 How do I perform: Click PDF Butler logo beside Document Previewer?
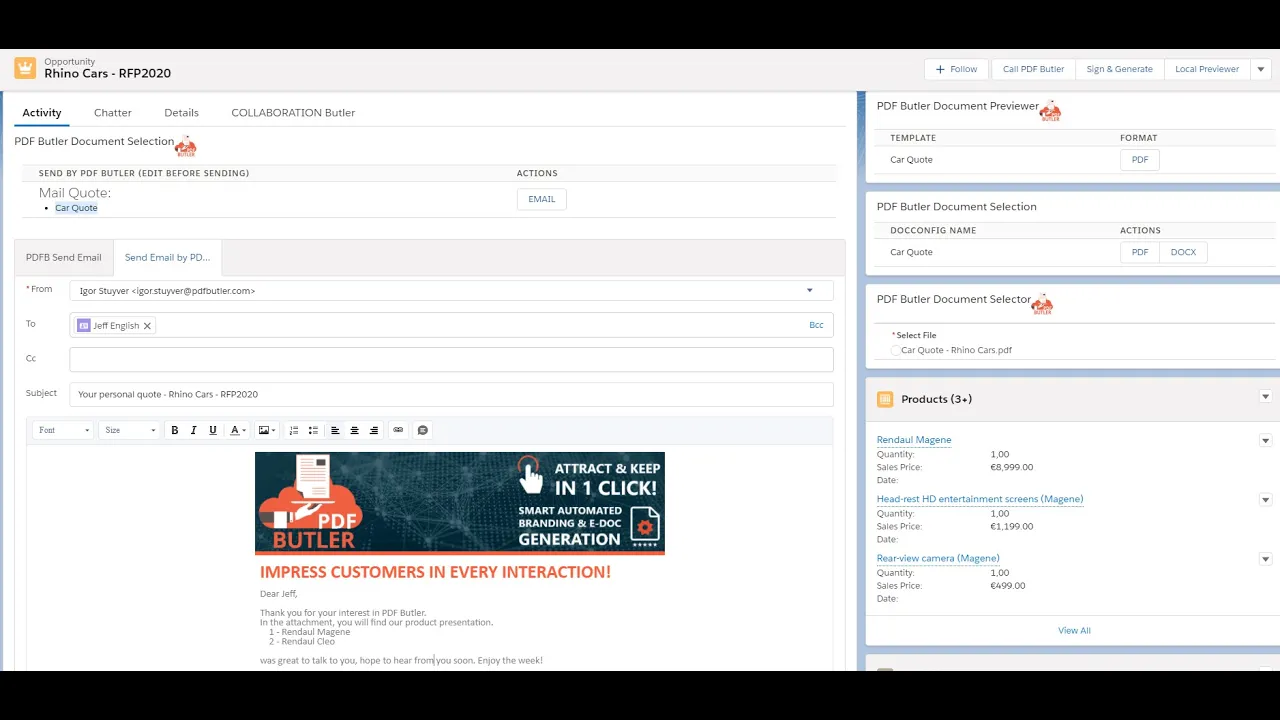click(x=1050, y=111)
